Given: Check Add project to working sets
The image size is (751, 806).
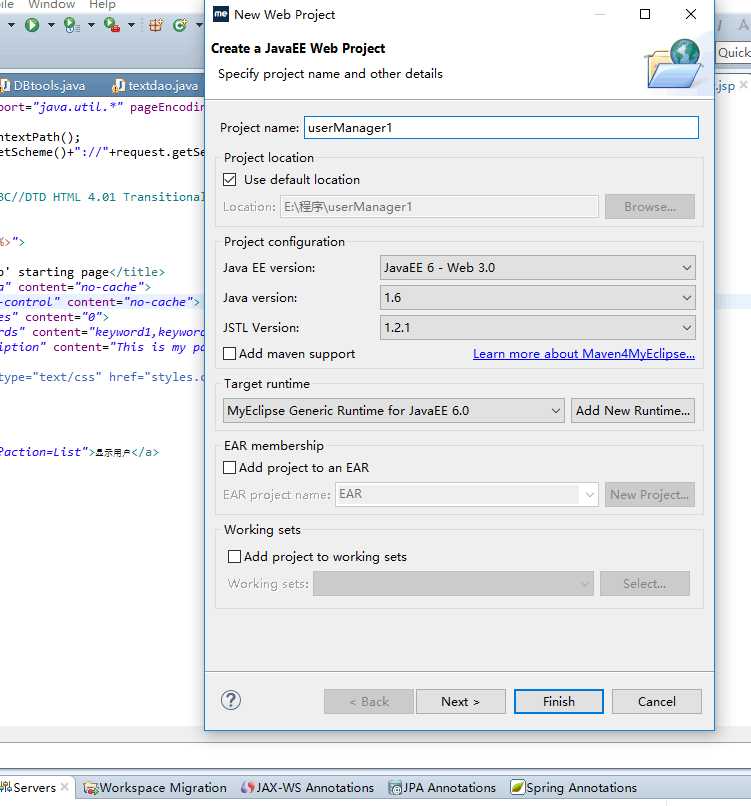Looking at the screenshot, I should point(234,557).
